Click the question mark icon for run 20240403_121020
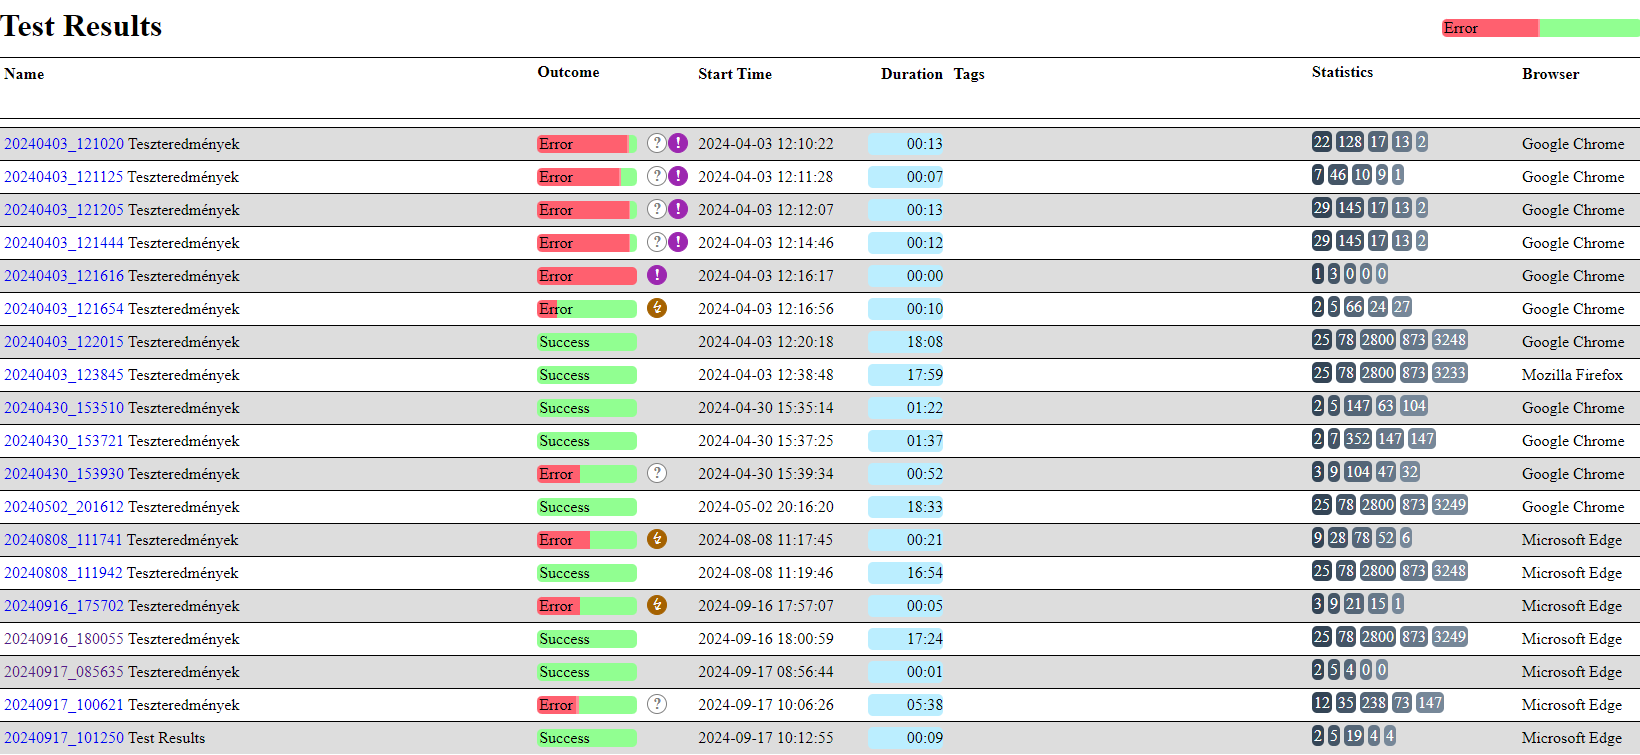Image resolution: width=1640 pixels, height=755 pixels. click(x=657, y=143)
